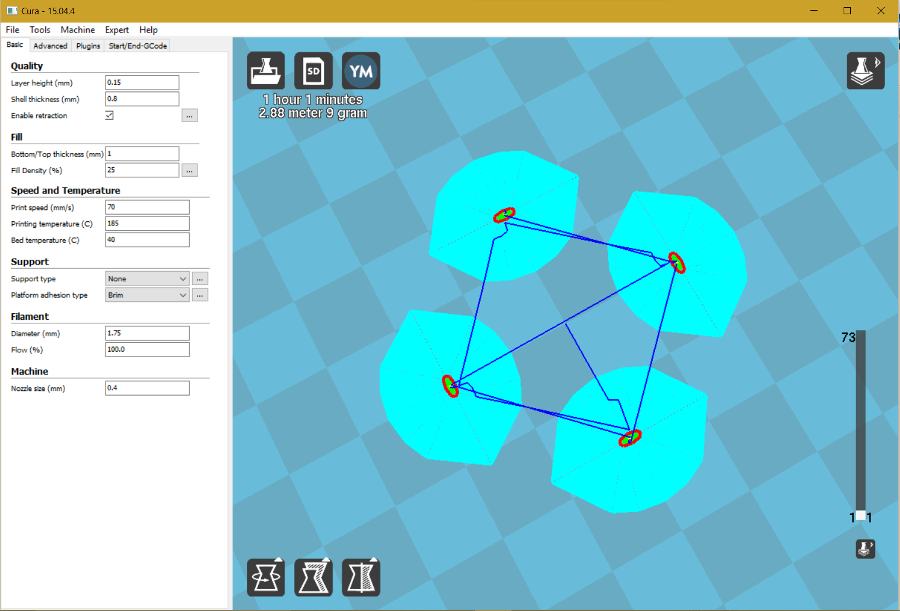Screen dimensions: 900x611
Task: Click the filament Diameter input field
Action: (147, 333)
